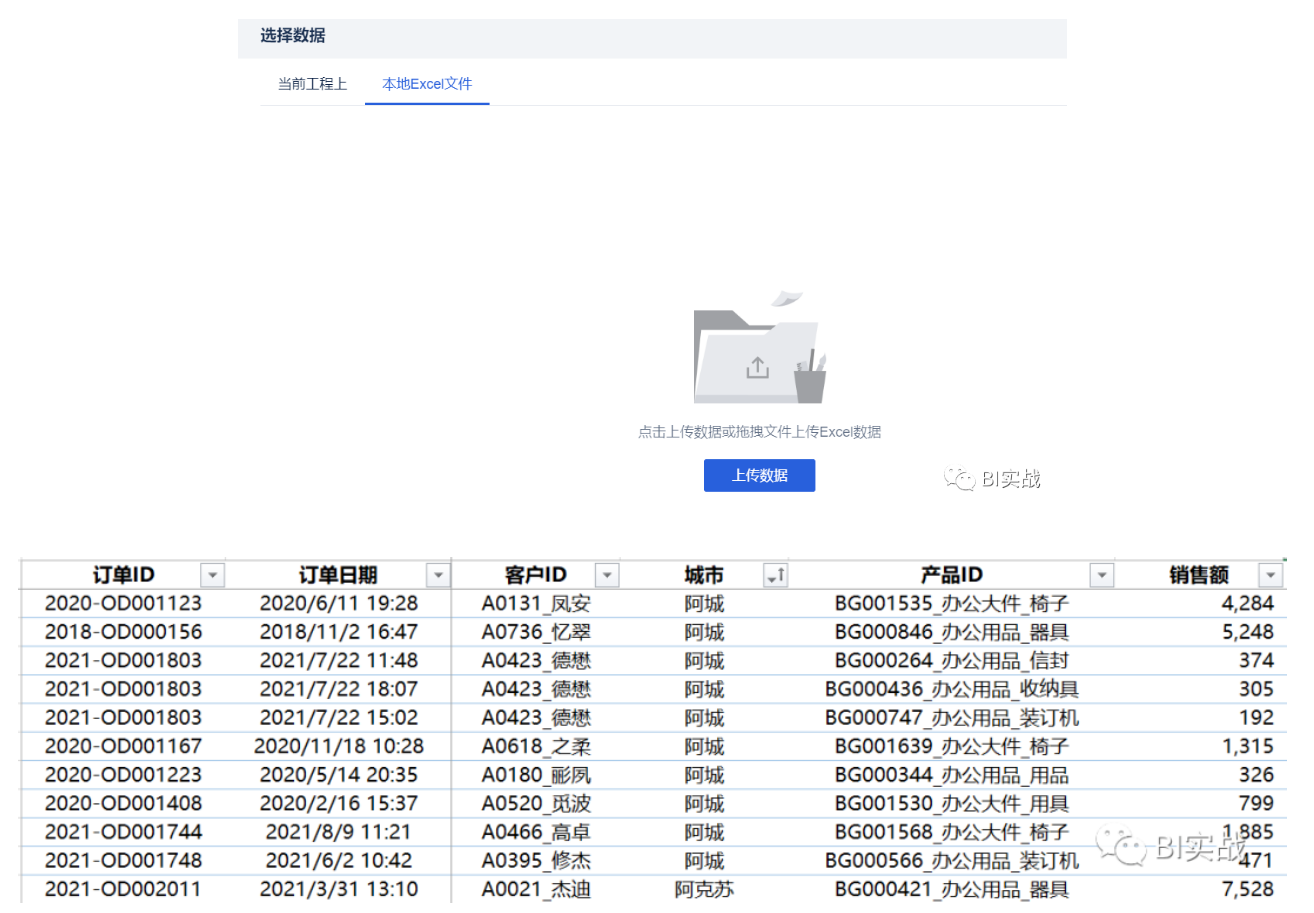Click the folder upload illustration icon
The height and width of the screenshot is (913, 1314).
(x=759, y=348)
